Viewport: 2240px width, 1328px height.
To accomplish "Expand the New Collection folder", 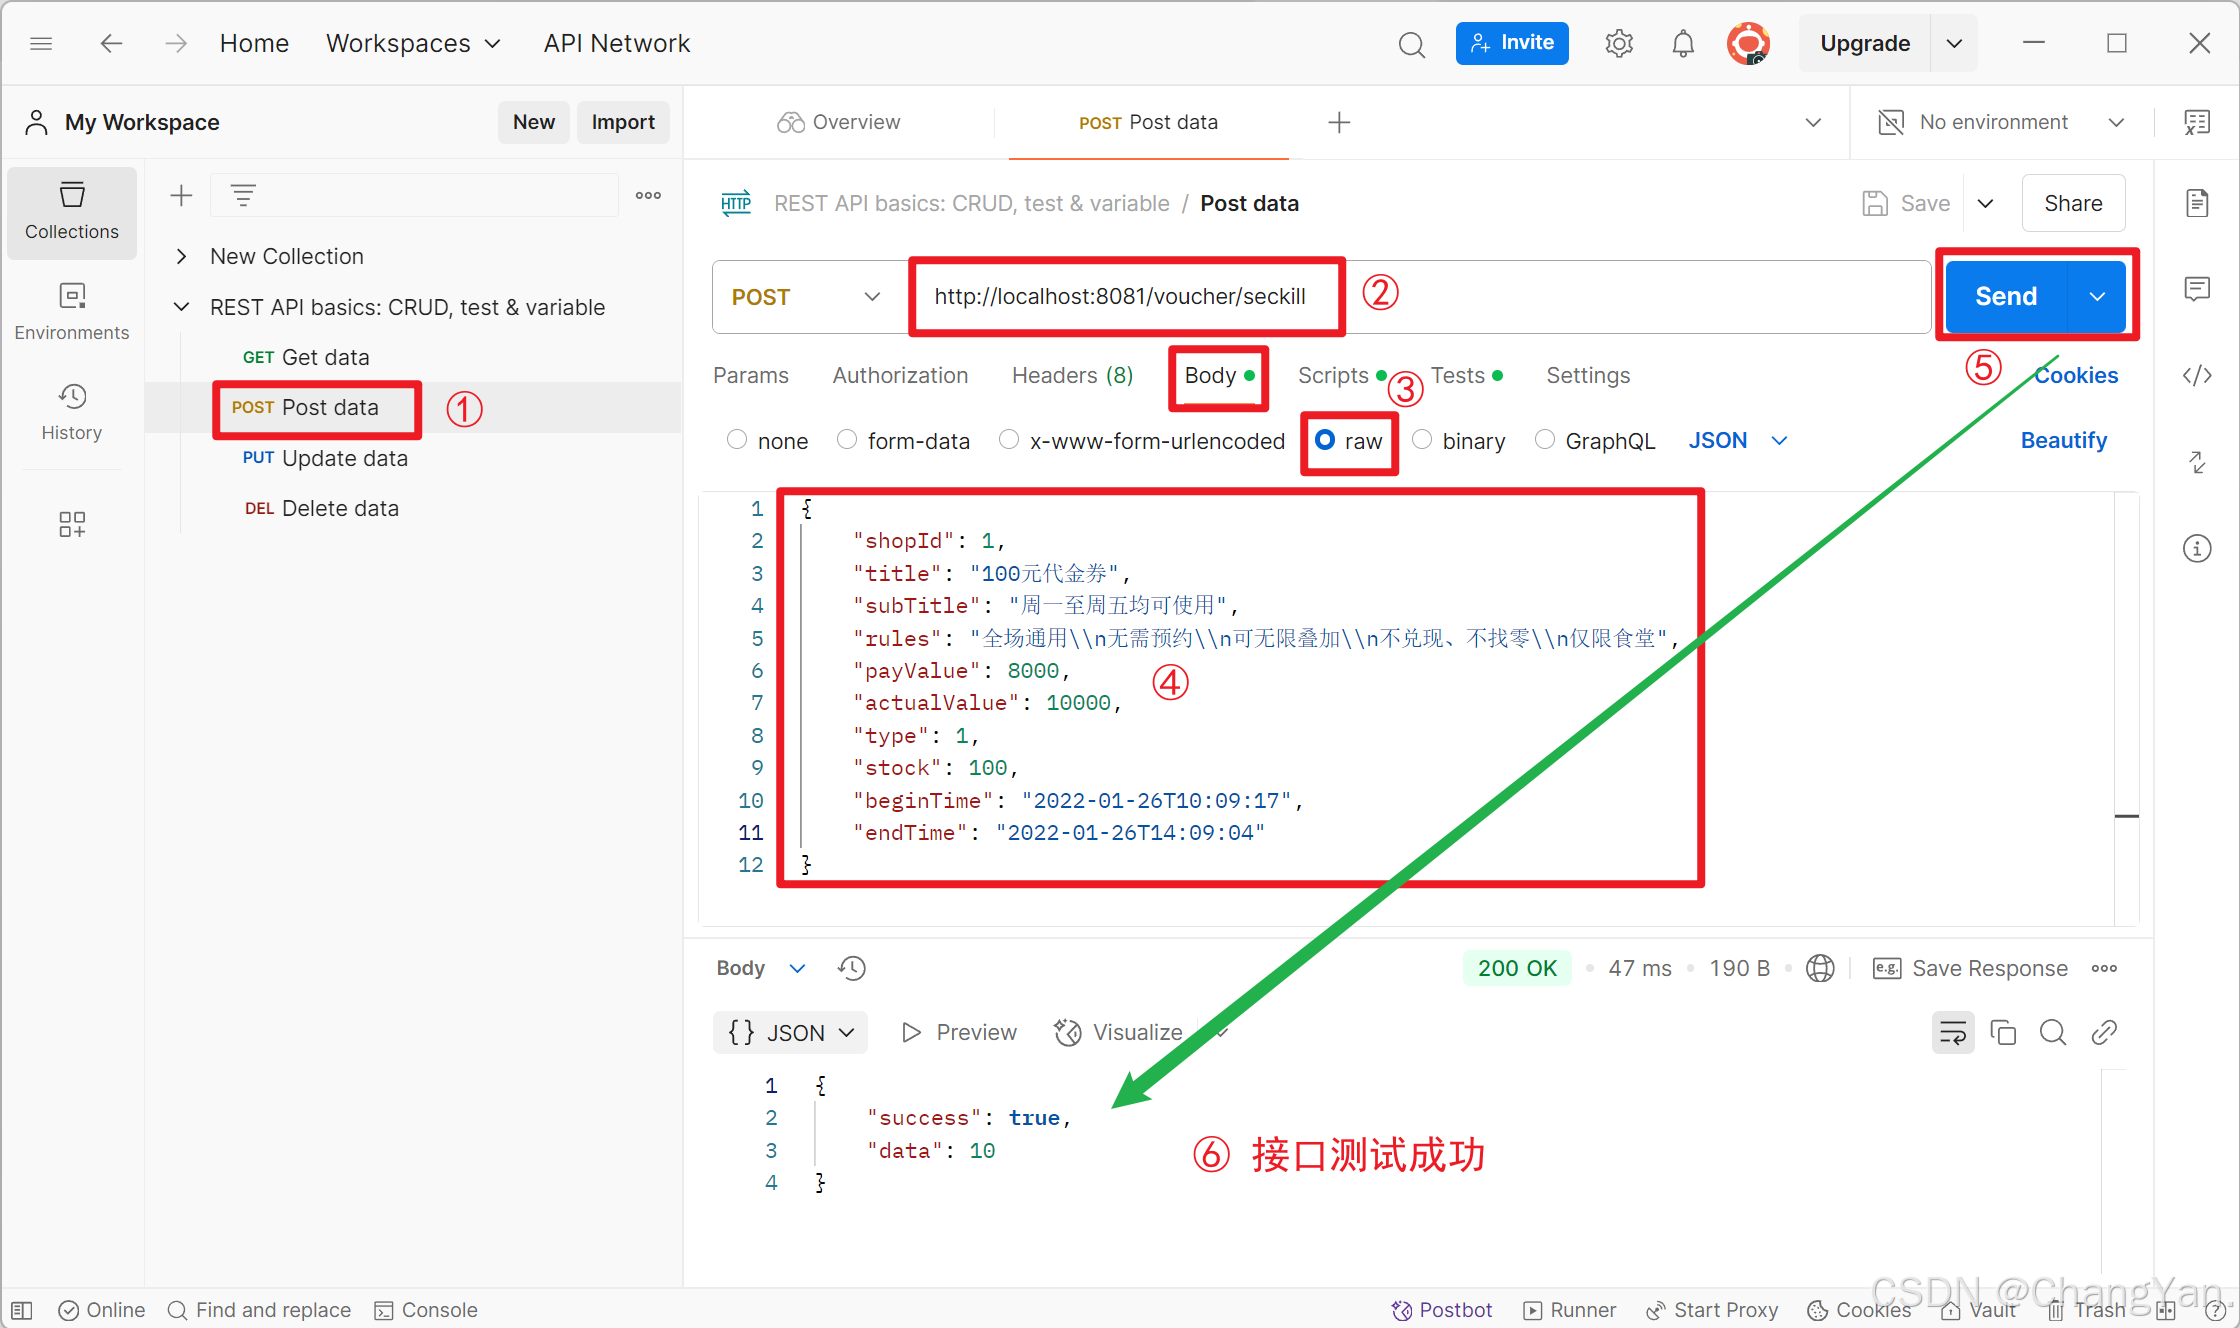I will coord(181,256).
